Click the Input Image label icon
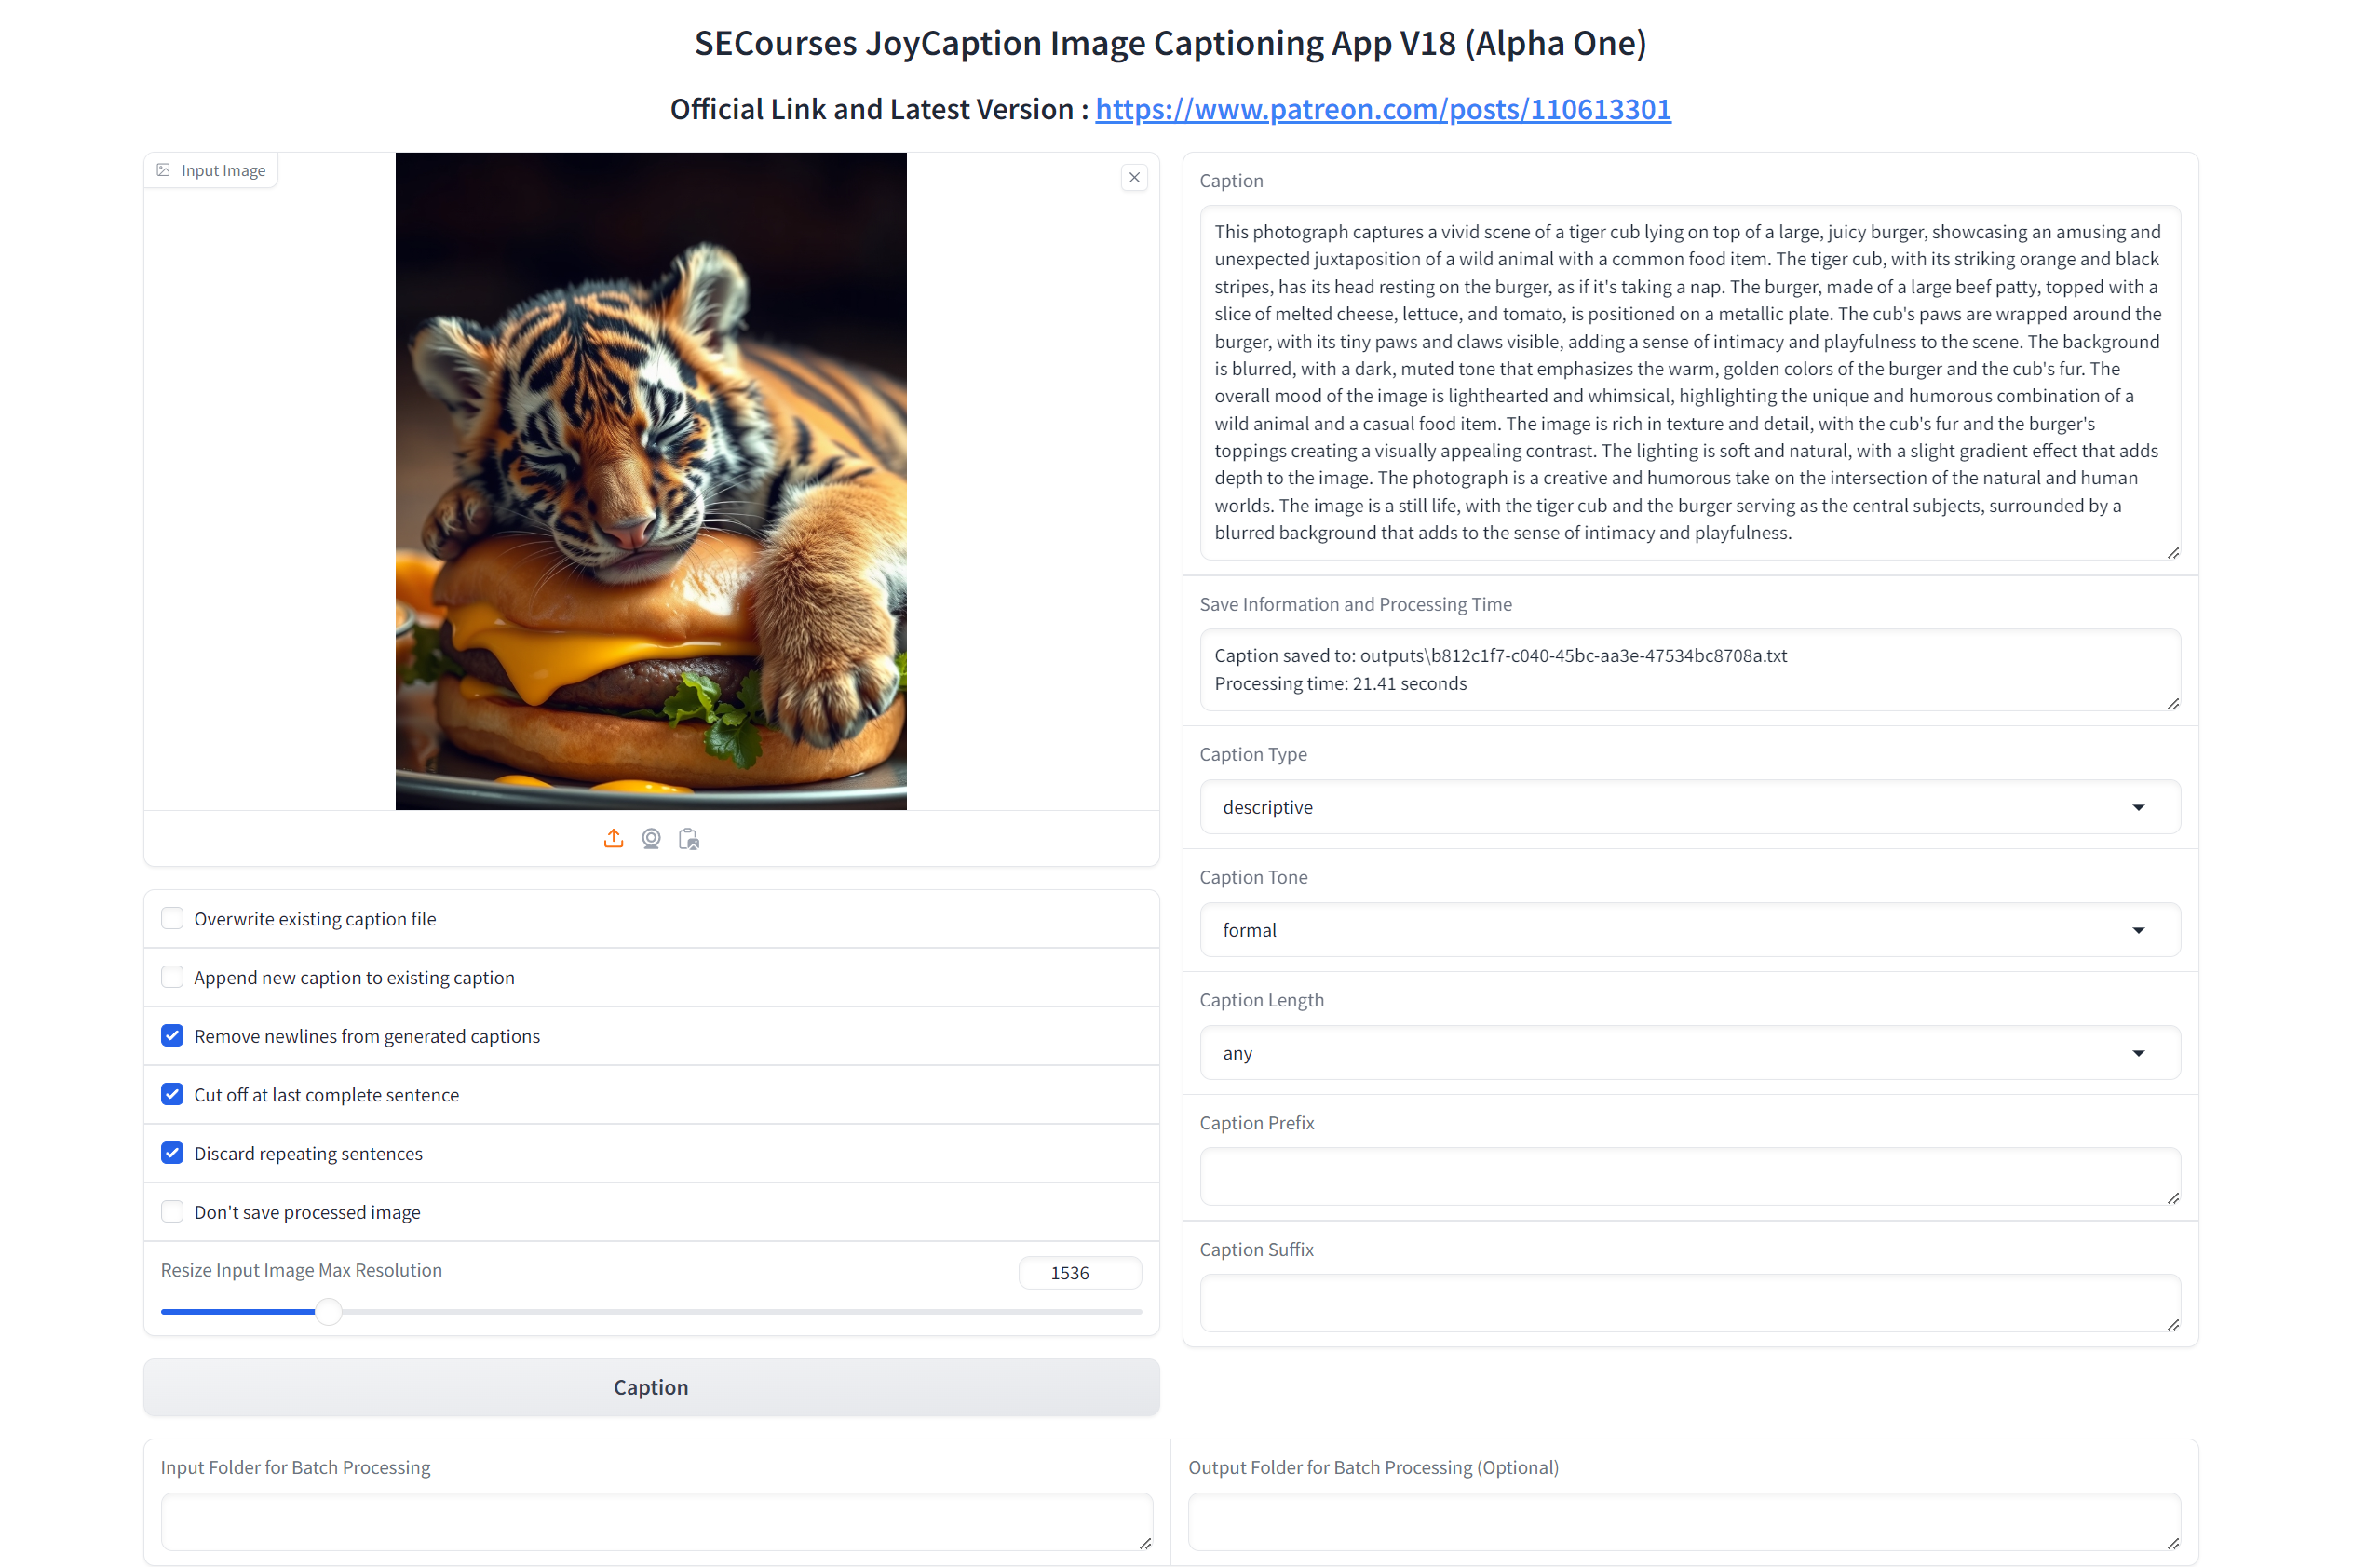This screenshot has width=2380, height=1567. (x=163, y=170)
